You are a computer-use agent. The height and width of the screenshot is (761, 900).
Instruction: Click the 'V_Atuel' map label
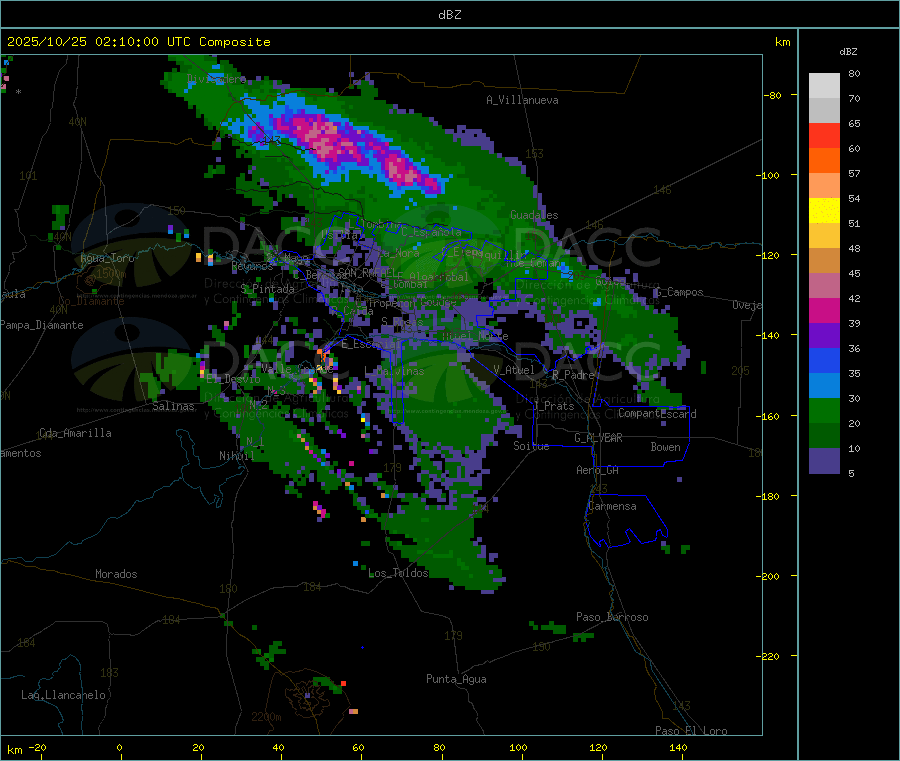514,370
